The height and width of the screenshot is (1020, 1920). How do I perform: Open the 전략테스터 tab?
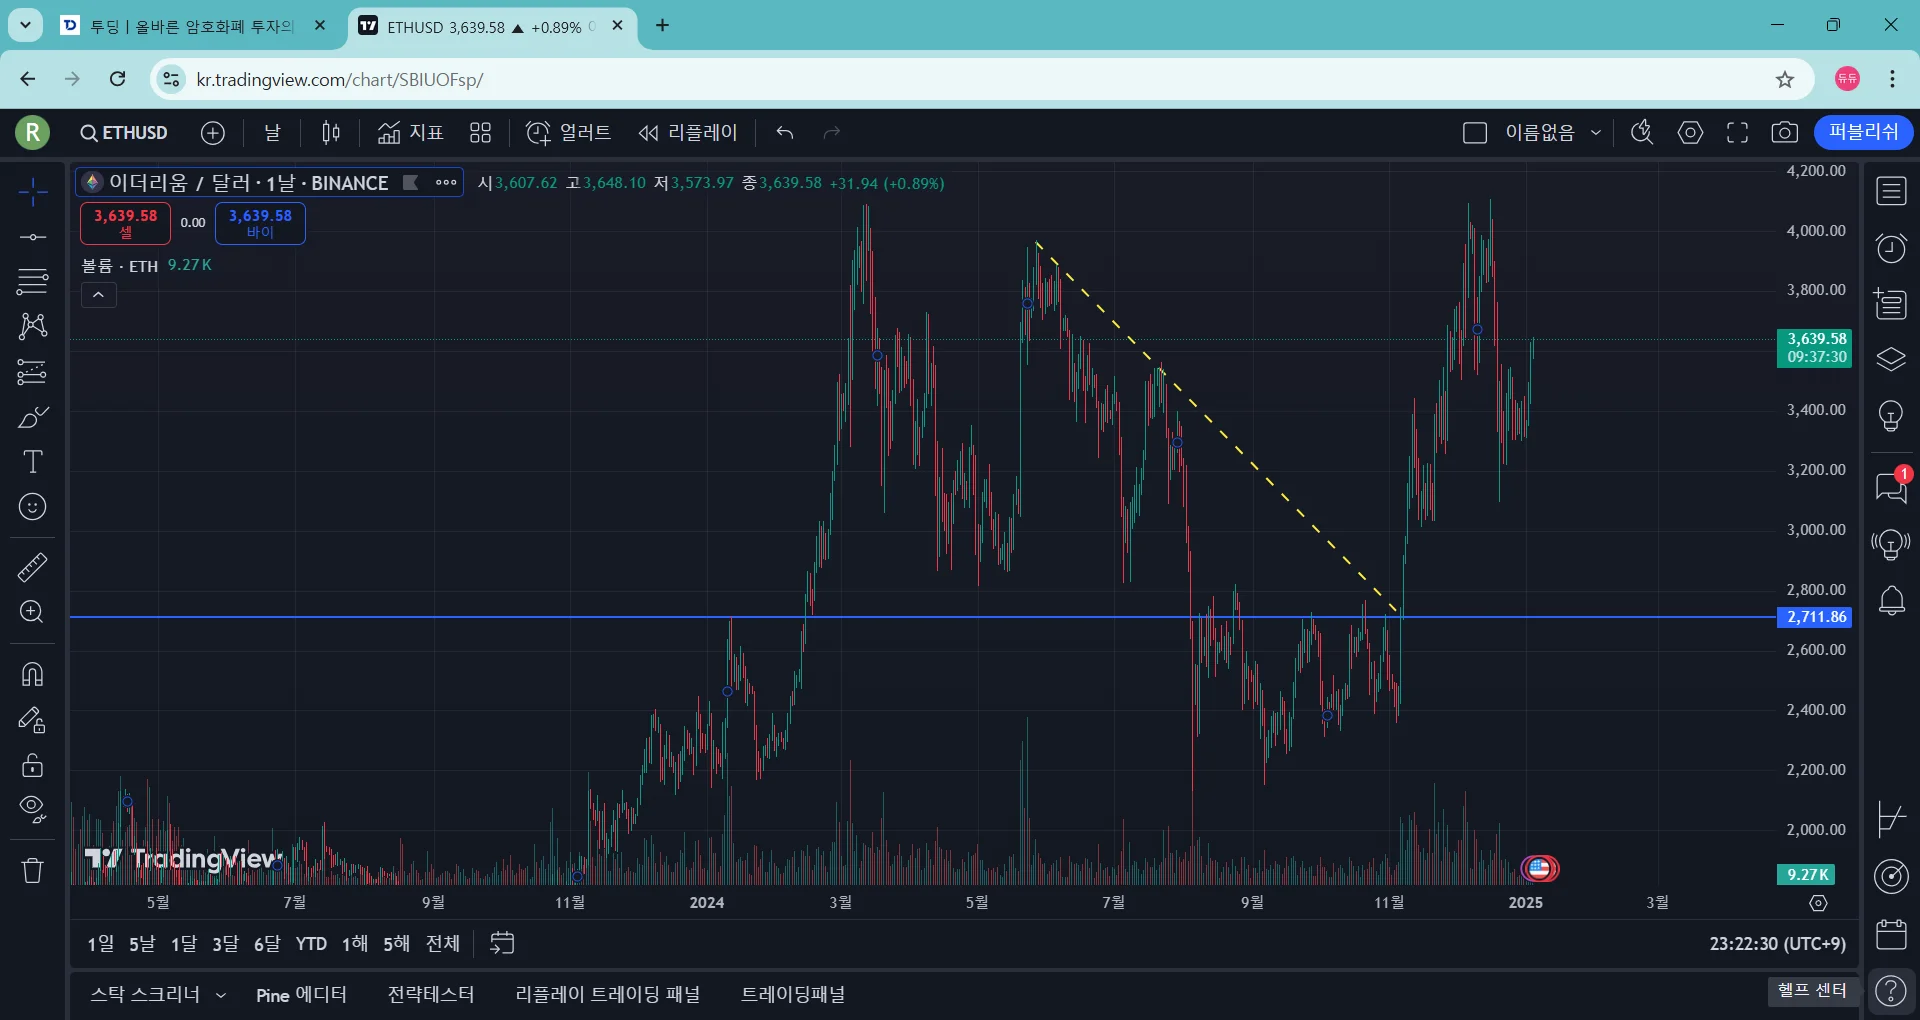tap(431, 995)
